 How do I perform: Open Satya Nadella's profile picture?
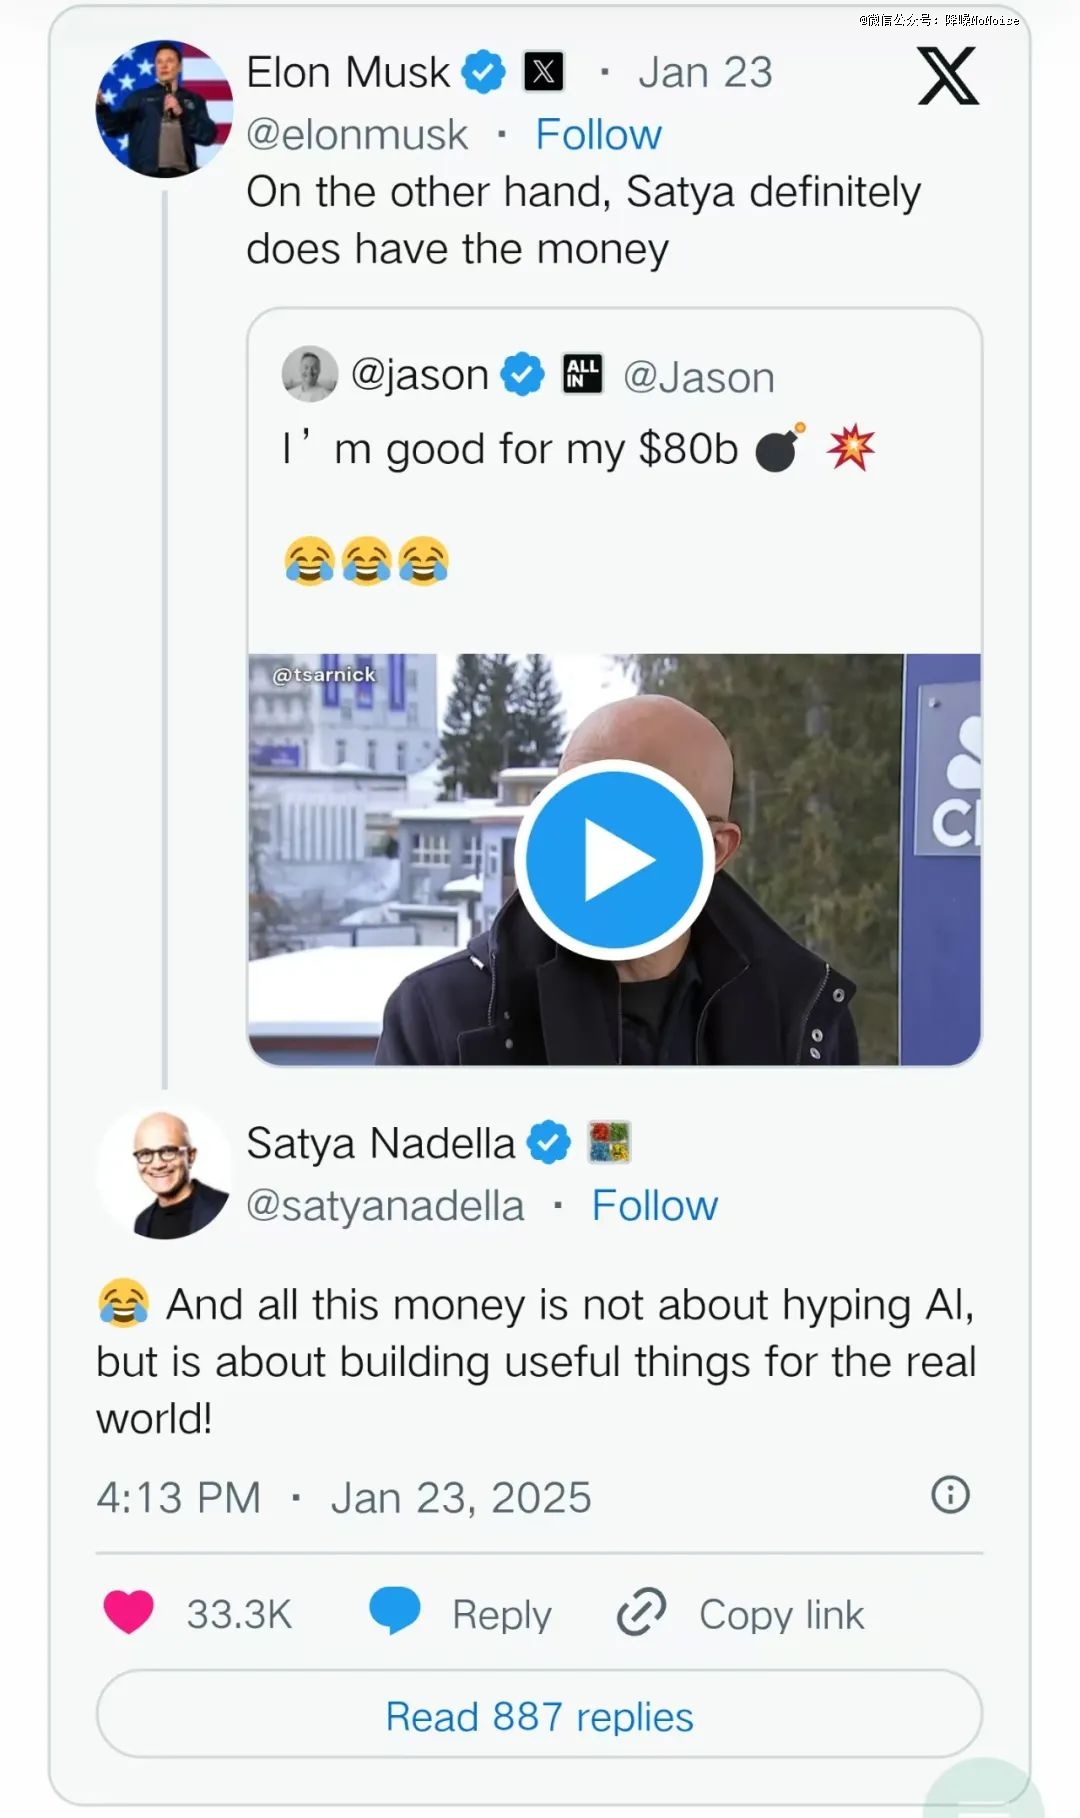tap(164, 1174)
